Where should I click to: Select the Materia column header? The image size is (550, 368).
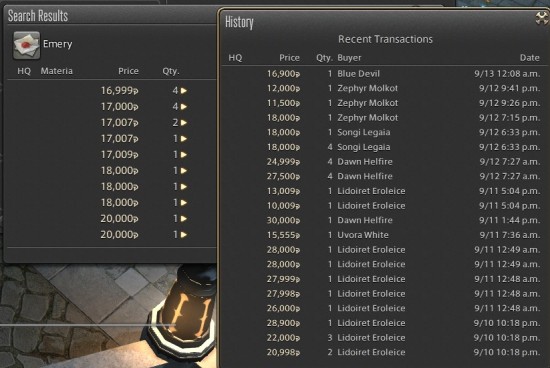(56, 71)
